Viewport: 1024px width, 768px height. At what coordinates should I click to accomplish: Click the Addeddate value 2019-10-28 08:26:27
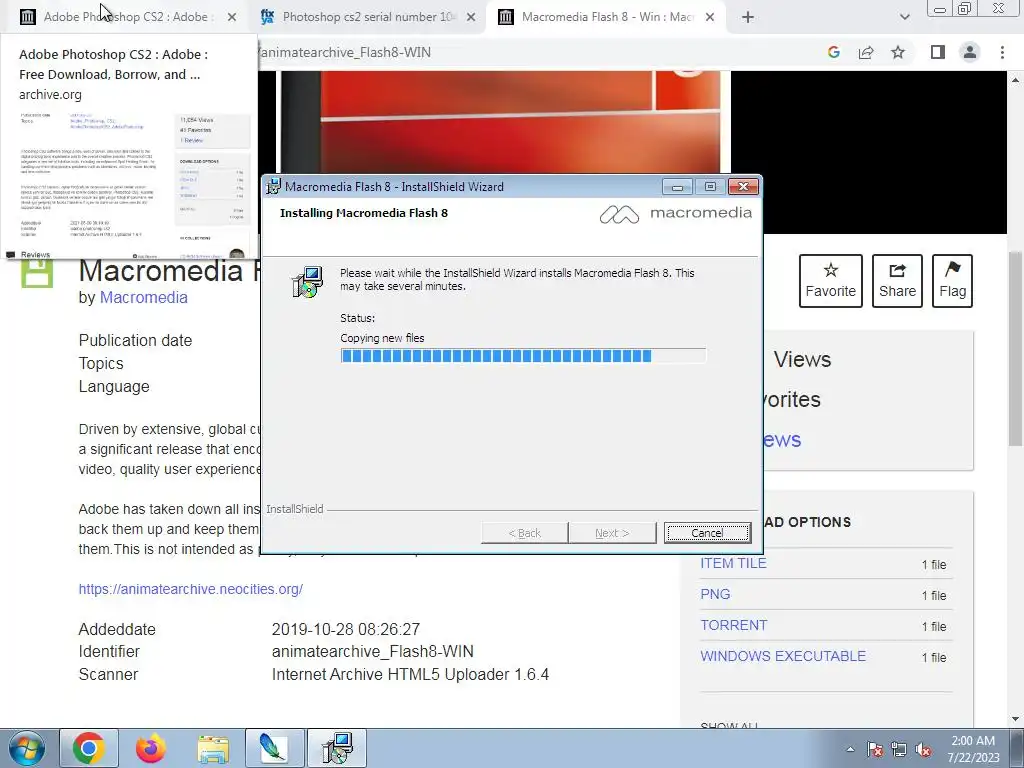click(346, 630)
